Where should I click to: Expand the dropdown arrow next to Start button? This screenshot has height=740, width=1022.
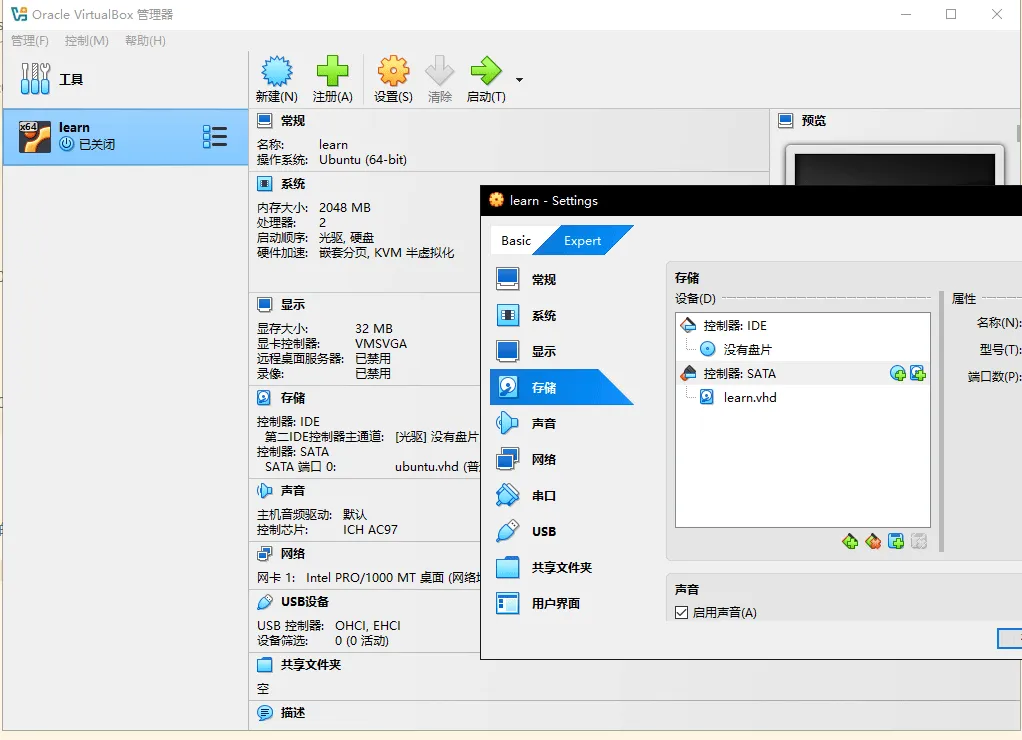click(x=519, y=80)
